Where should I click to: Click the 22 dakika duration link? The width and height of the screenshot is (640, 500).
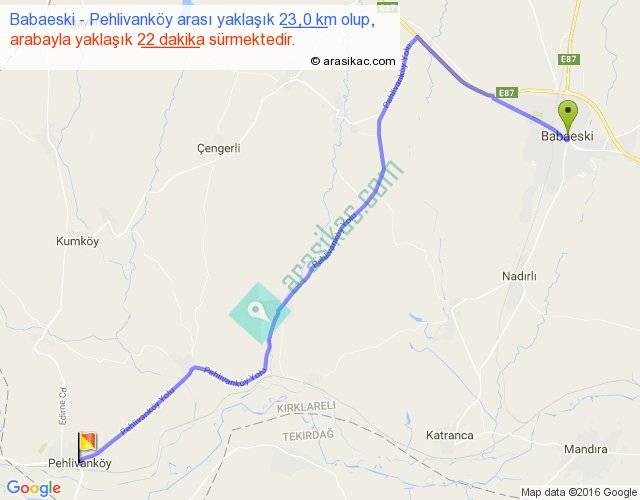(x=171, y=40)
